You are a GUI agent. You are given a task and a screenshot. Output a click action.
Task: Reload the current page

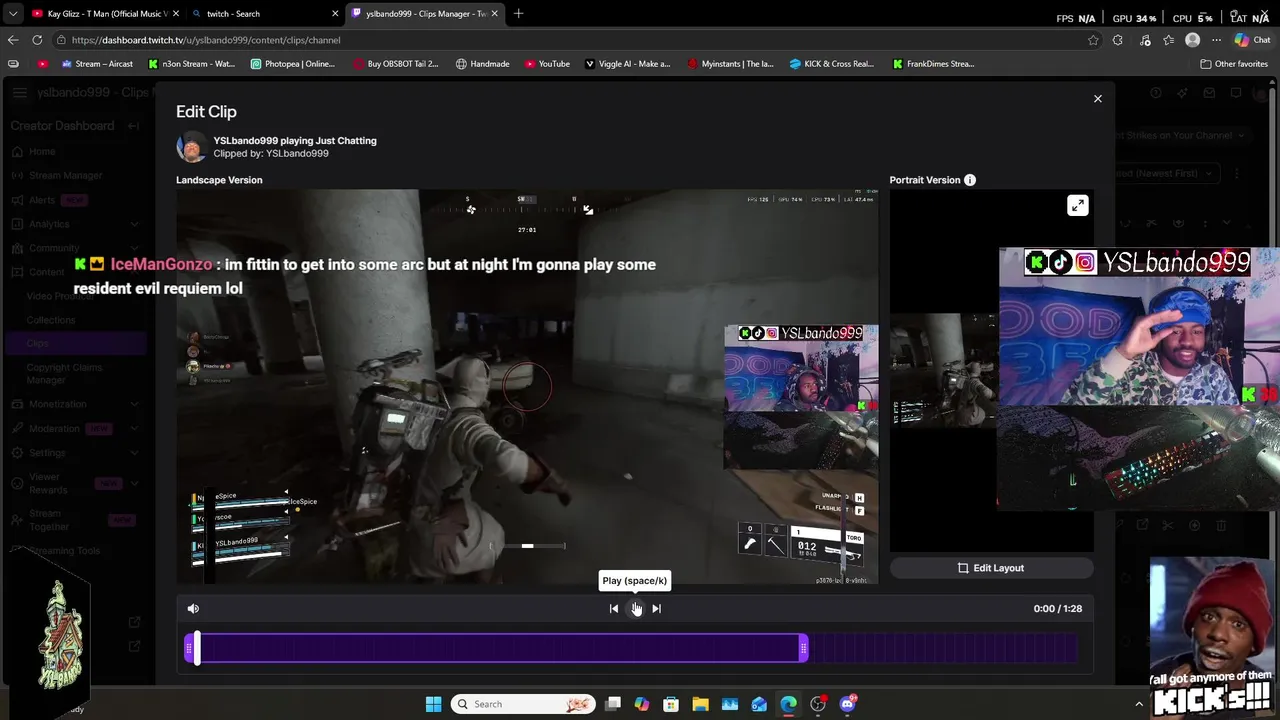pyautogui.click(x=37, y=40)
